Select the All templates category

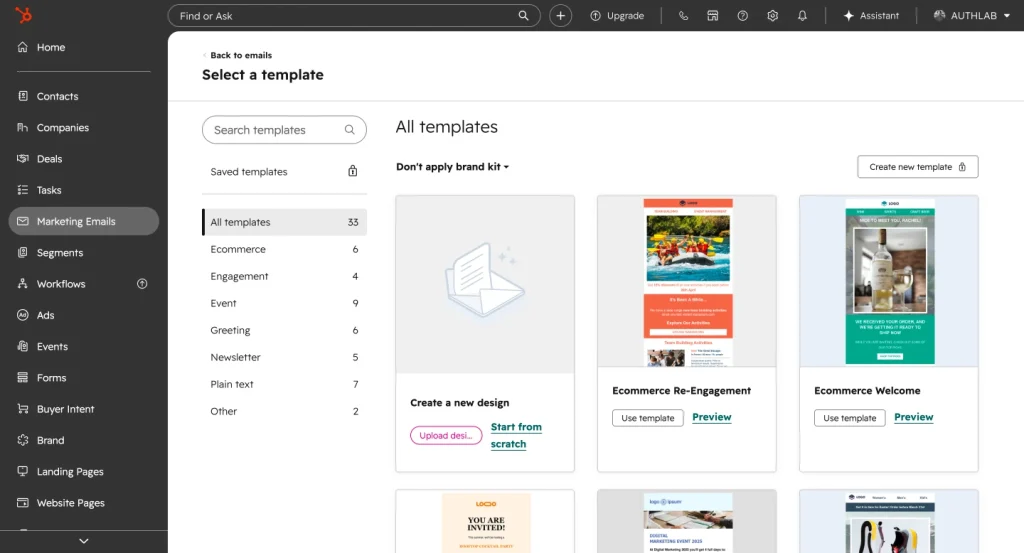284,222
